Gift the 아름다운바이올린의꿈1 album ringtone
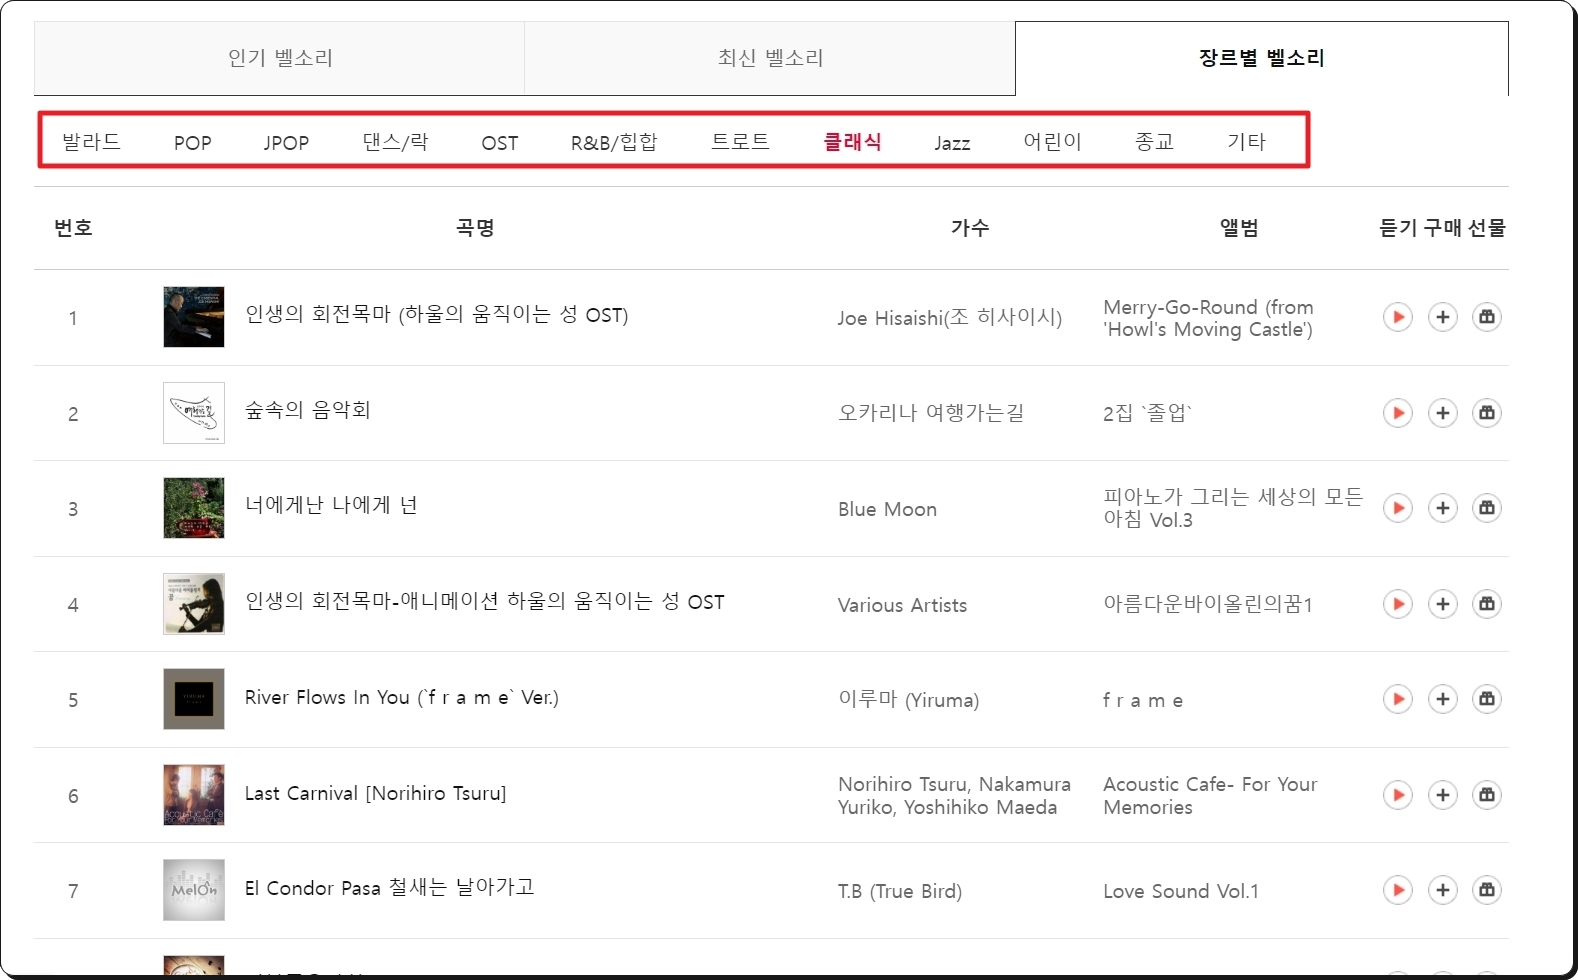This screenshot has width=1578, height=980. click(1487, 604)
